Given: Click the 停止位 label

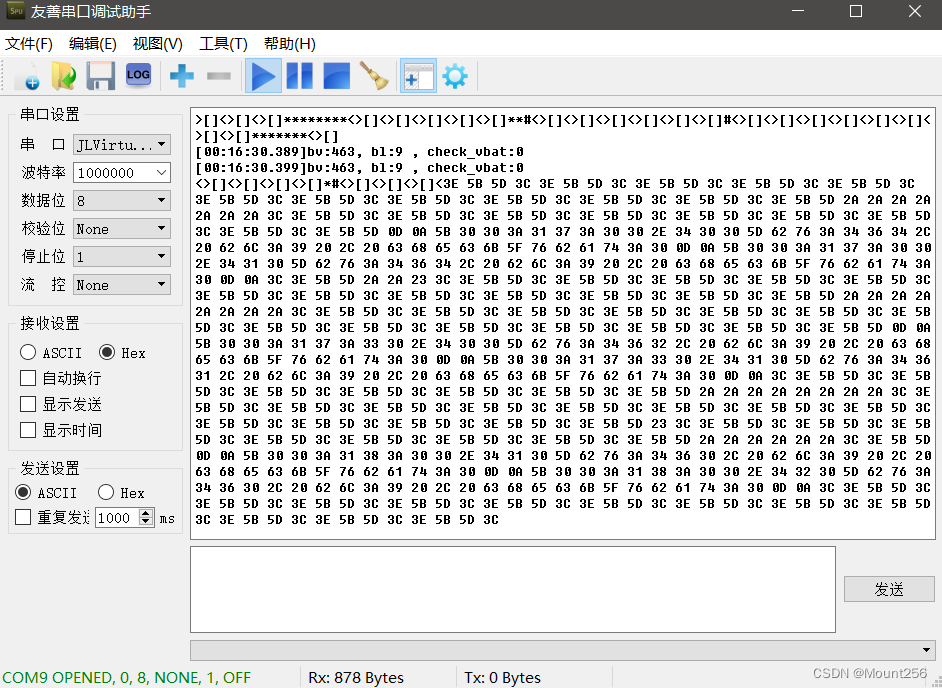Looking at the screenshot, I should (x=43, y=257).
